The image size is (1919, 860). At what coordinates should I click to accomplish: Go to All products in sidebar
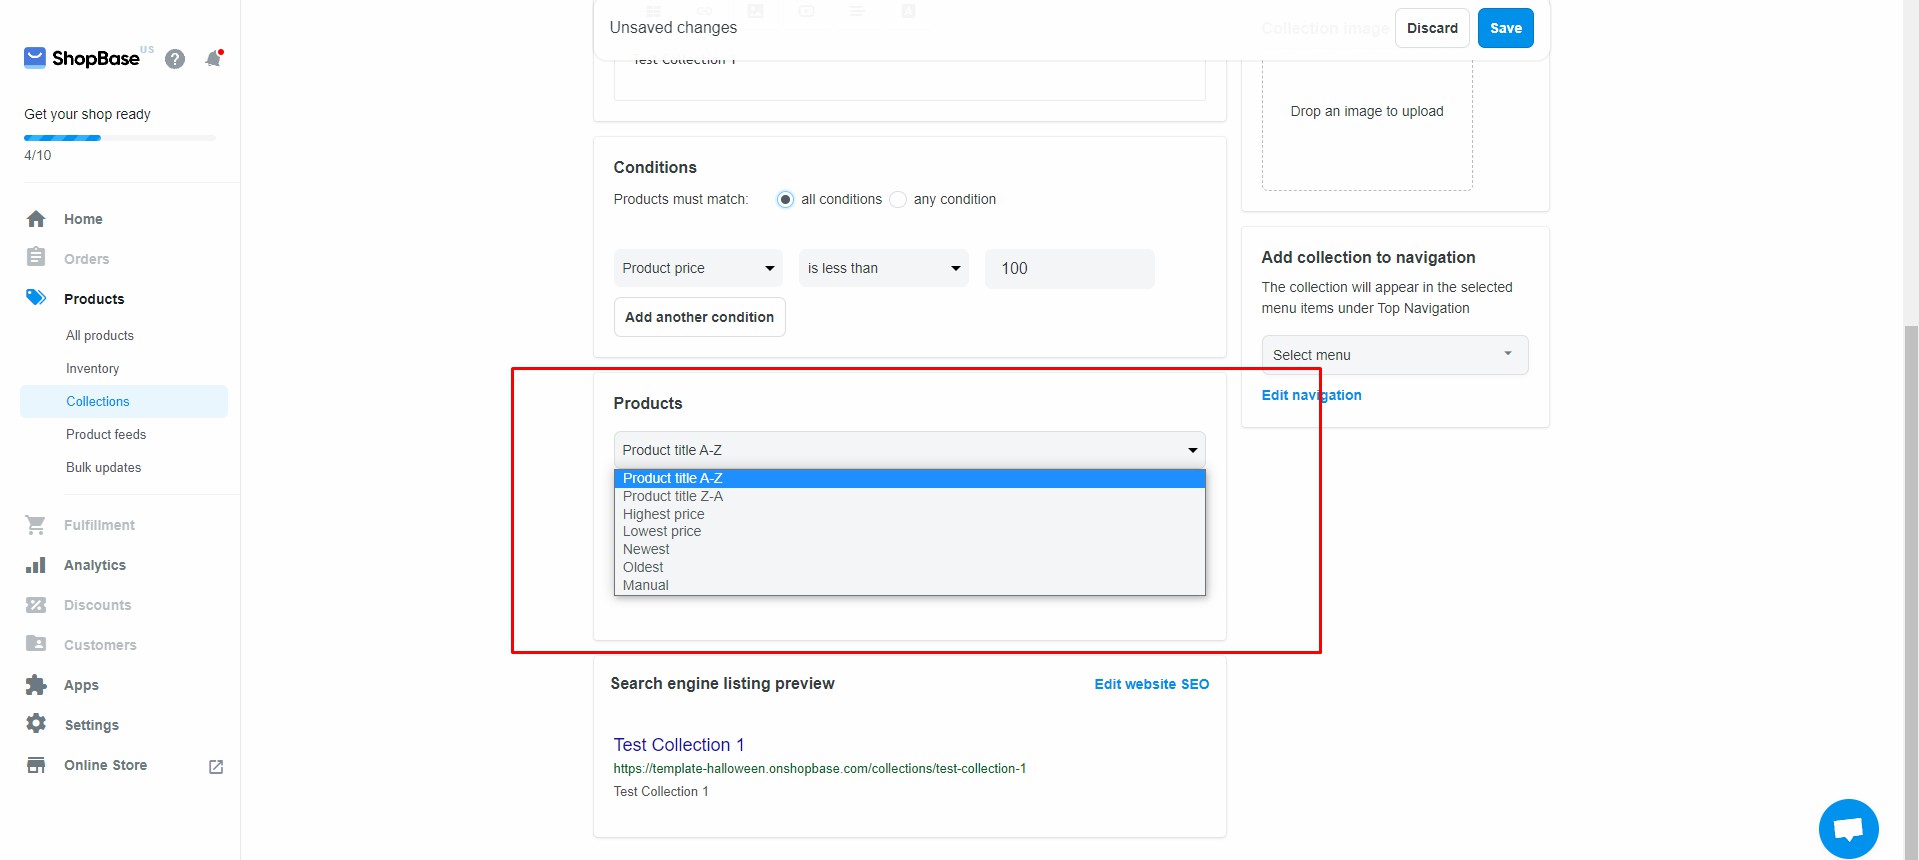click(100, 336)
